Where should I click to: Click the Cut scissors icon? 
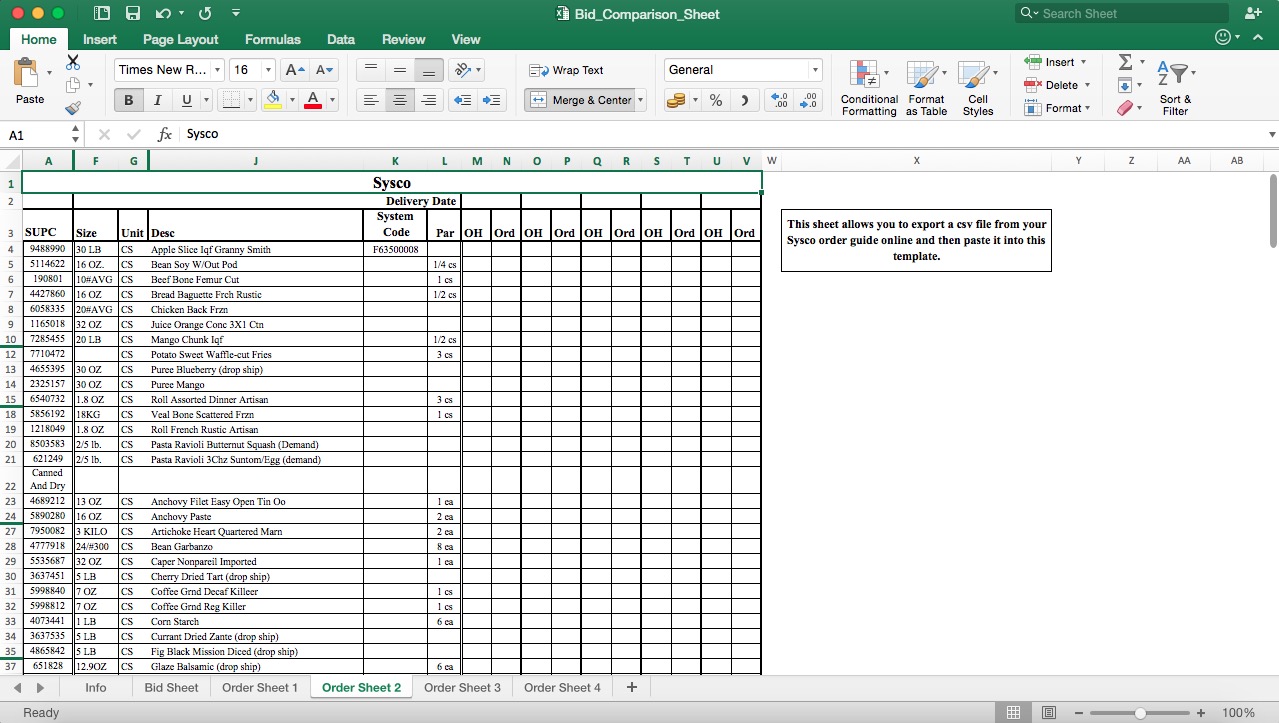(73, 63)
